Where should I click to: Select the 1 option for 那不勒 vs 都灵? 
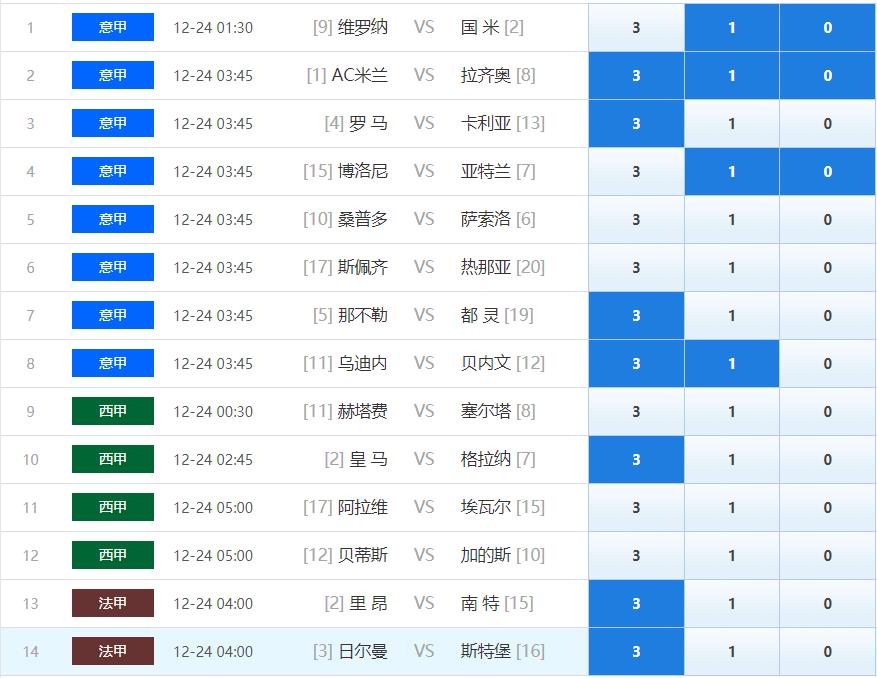click(x=732, y=316)
